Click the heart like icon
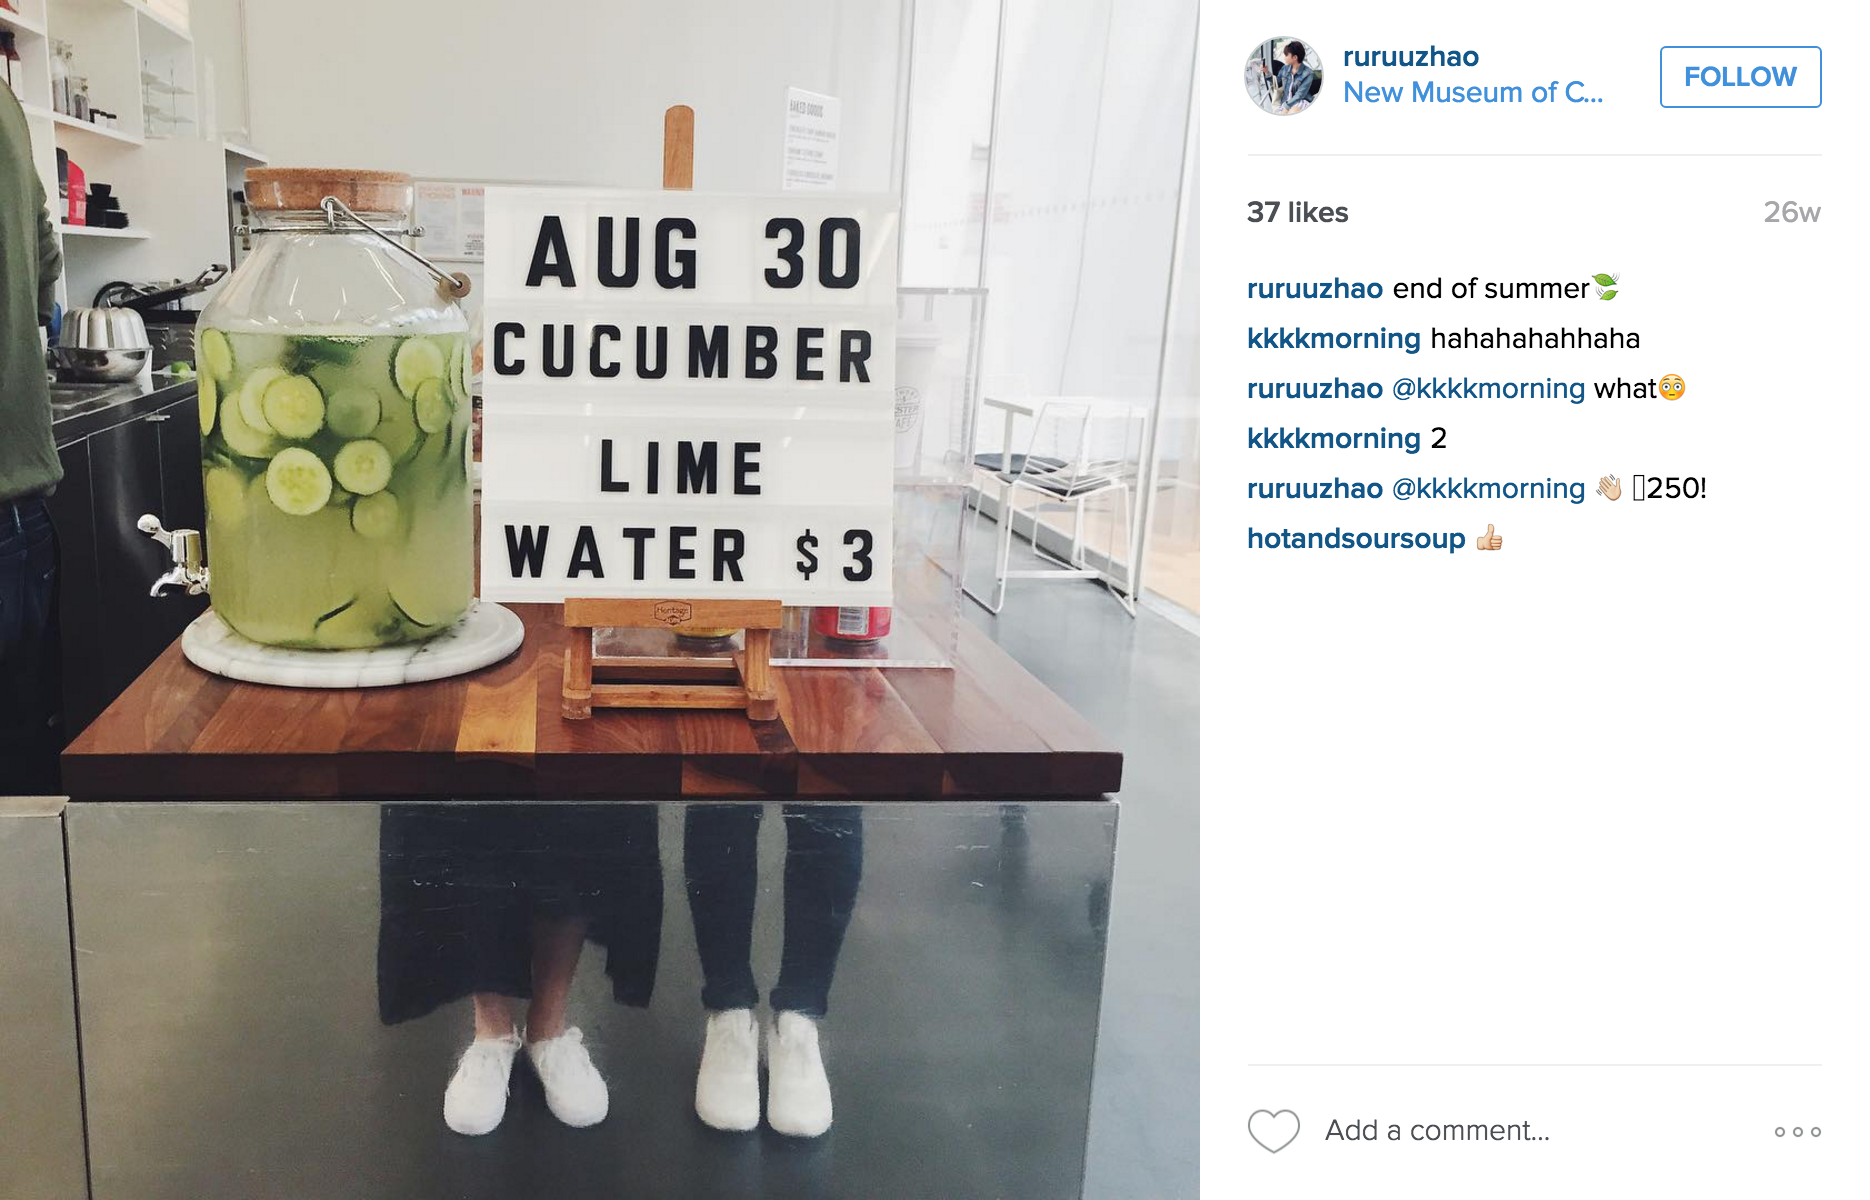This screenshot has height=1200, width=1870. coord(1273,1131)
